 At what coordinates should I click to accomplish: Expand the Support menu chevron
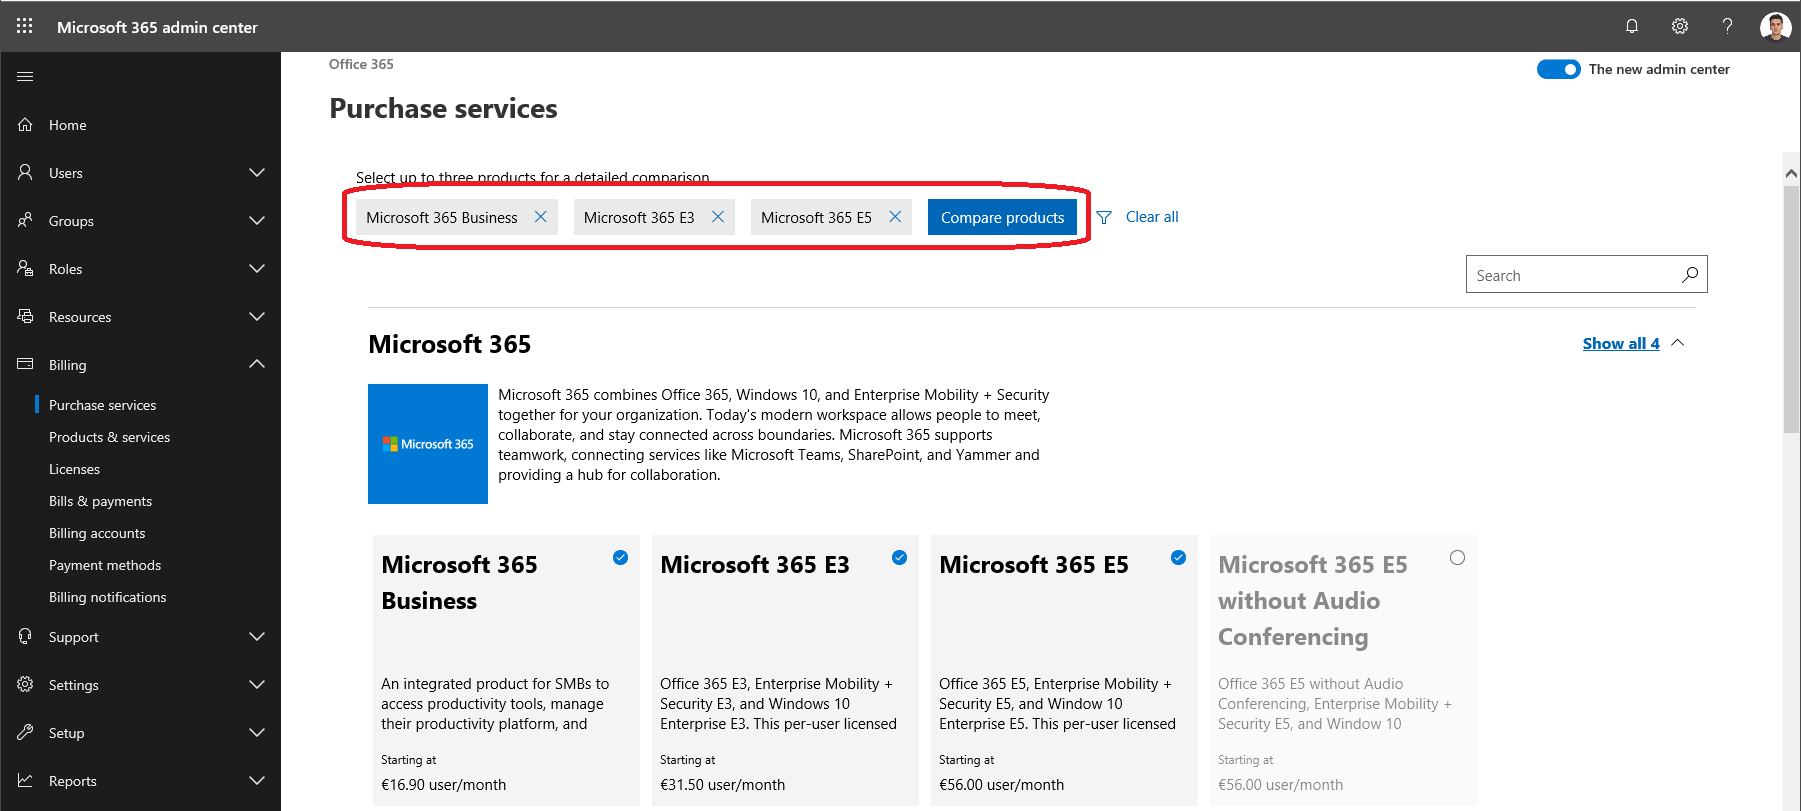(x=257, y=636)
